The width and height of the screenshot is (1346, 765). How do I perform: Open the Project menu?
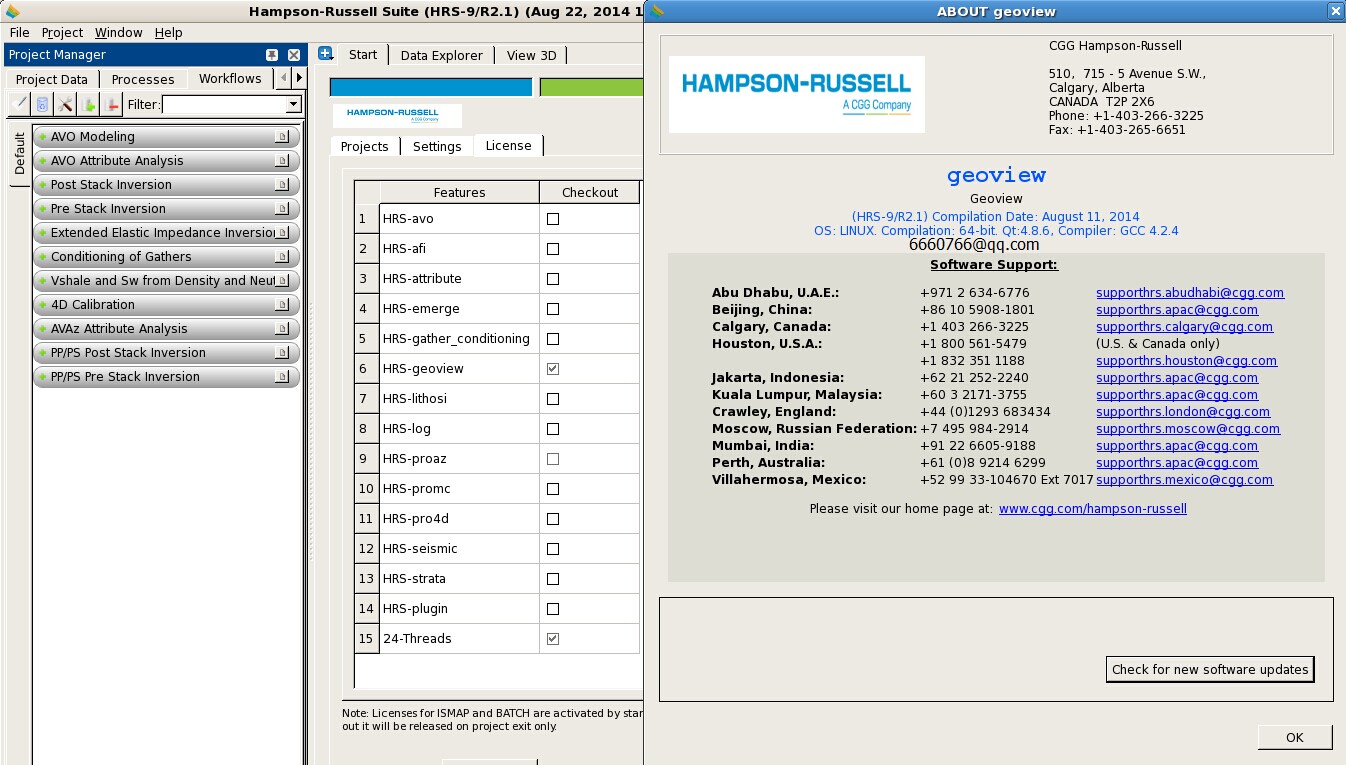coord(62,32)
